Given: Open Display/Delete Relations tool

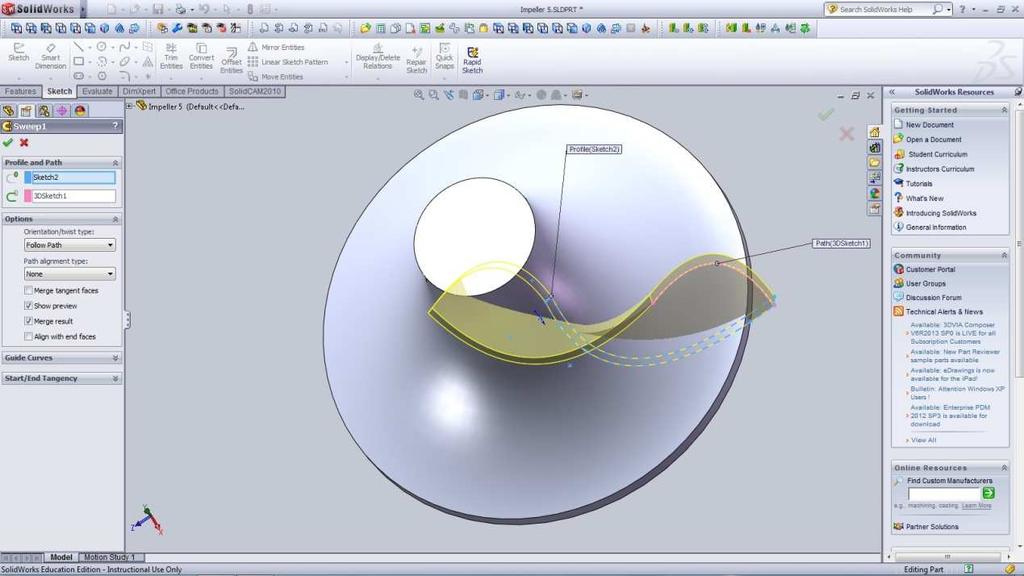Looking at the screenshot, I should coord(377,57).
